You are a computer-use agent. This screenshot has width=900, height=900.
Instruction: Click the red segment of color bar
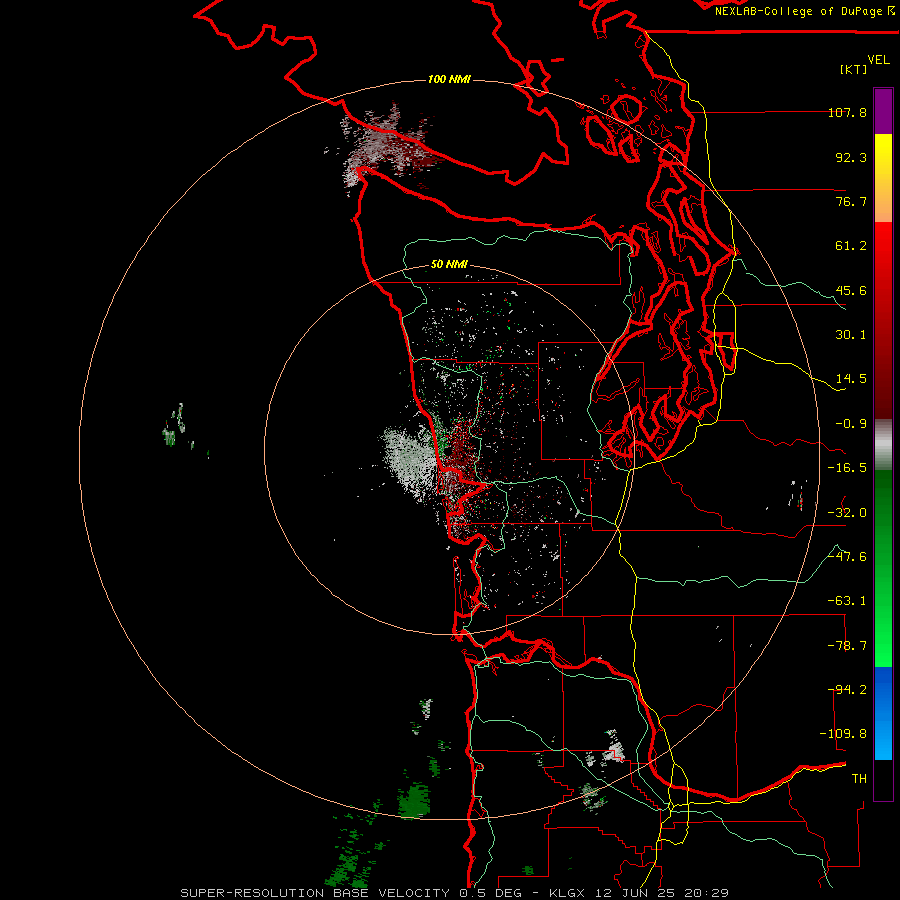883,320
